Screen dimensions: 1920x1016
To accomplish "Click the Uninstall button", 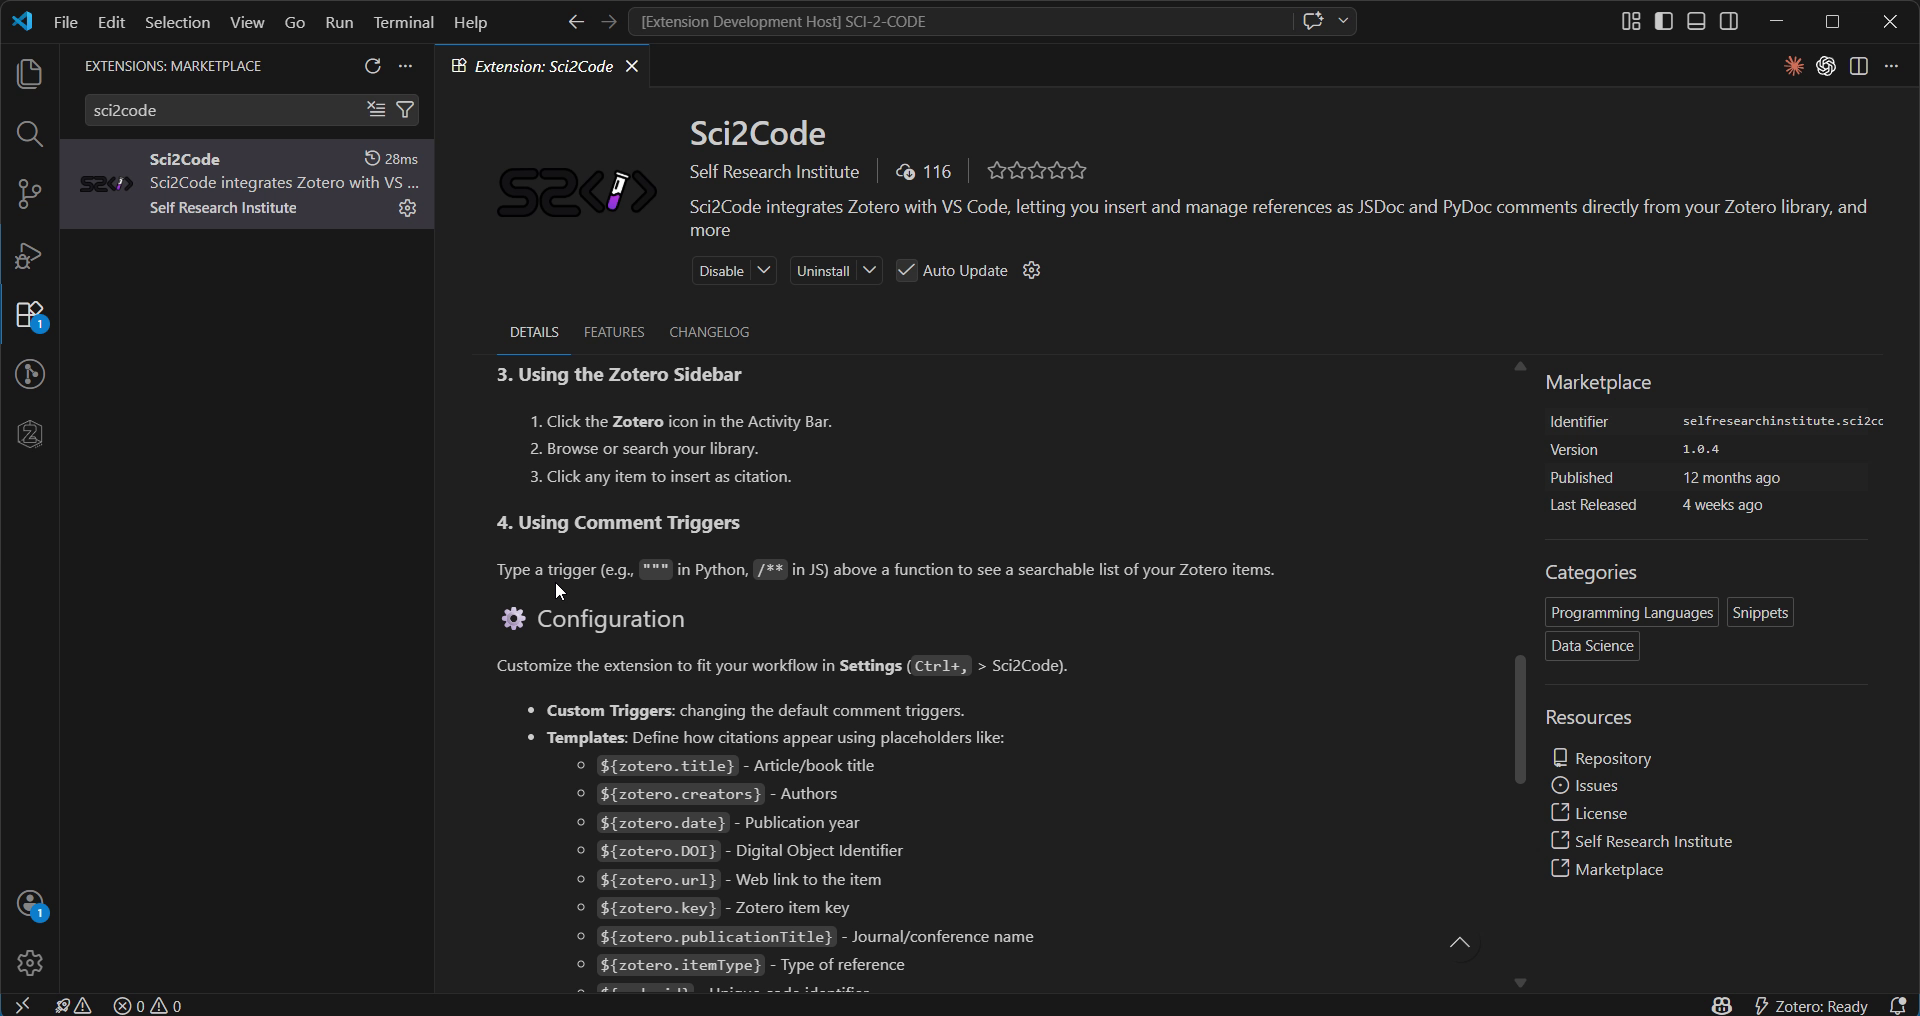I will point(824,271).
